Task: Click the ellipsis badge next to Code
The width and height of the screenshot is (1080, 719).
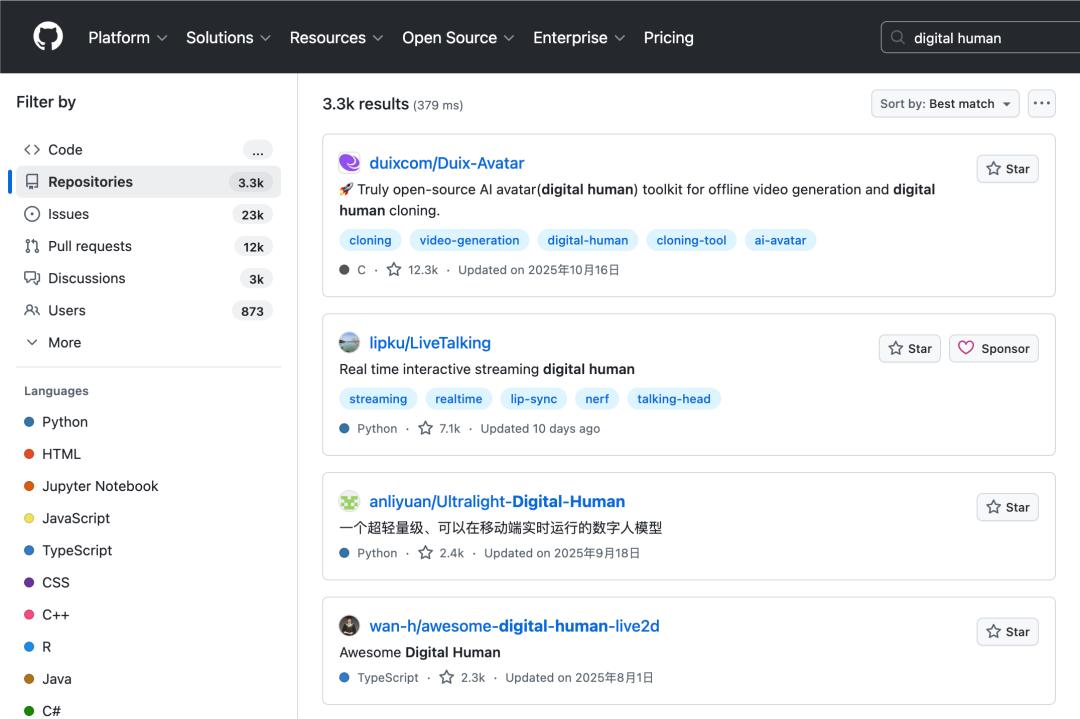Action: coord(257,150)
